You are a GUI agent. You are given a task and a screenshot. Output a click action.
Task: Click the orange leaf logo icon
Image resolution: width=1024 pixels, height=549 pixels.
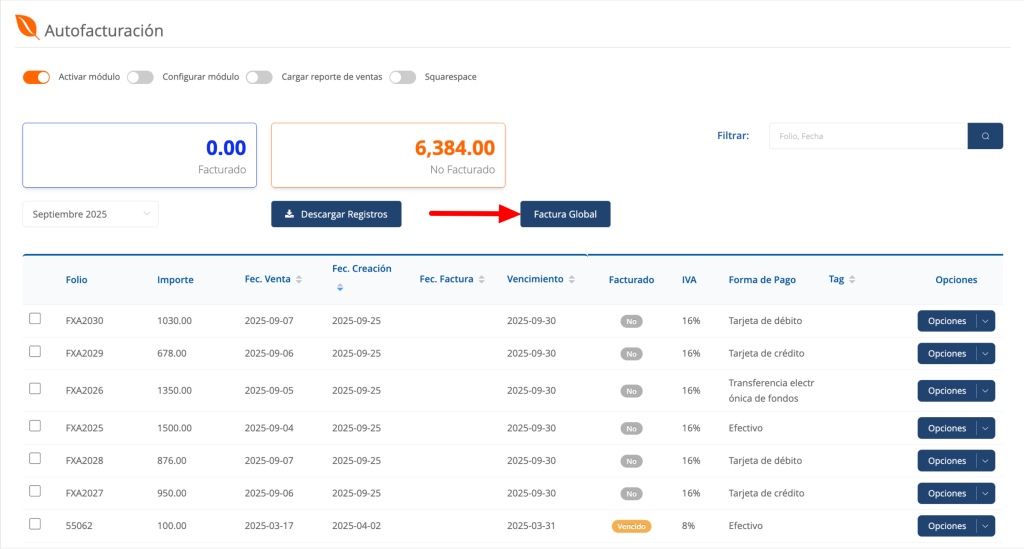[27, 27]
